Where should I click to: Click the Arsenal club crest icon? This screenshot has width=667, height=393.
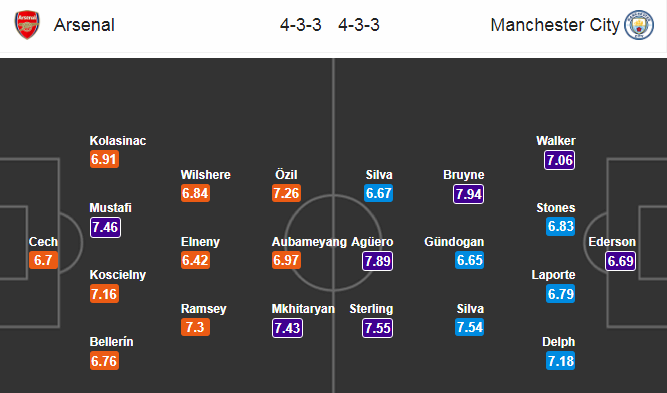coord(27,25)
